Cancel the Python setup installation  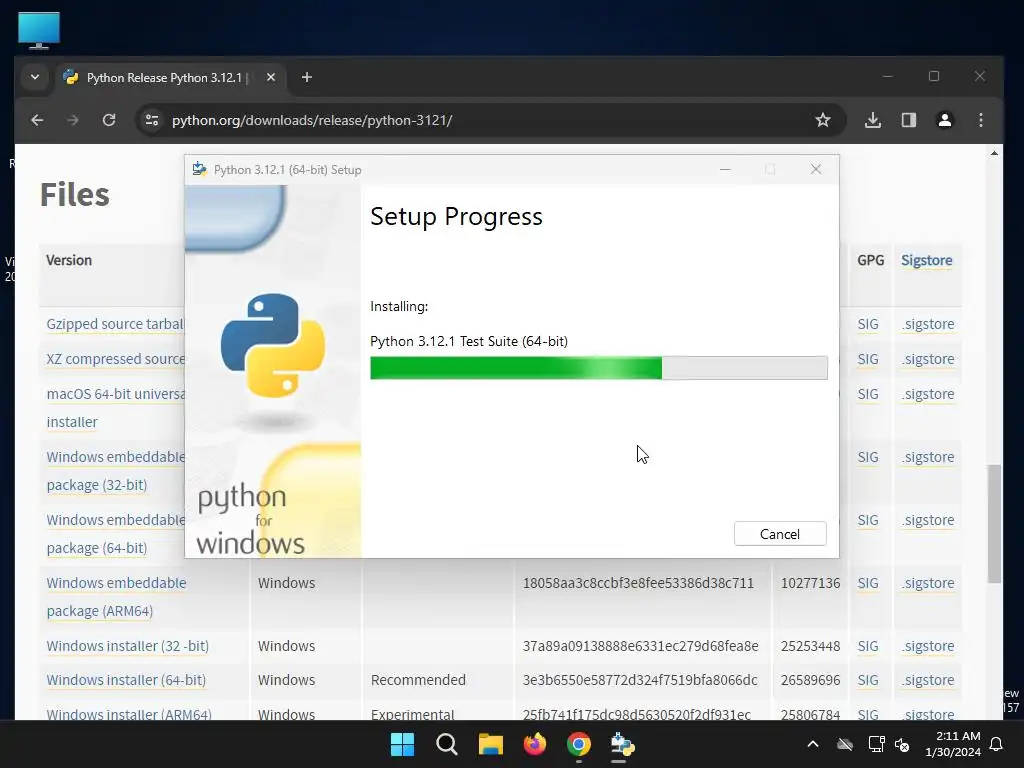(780, 534)
